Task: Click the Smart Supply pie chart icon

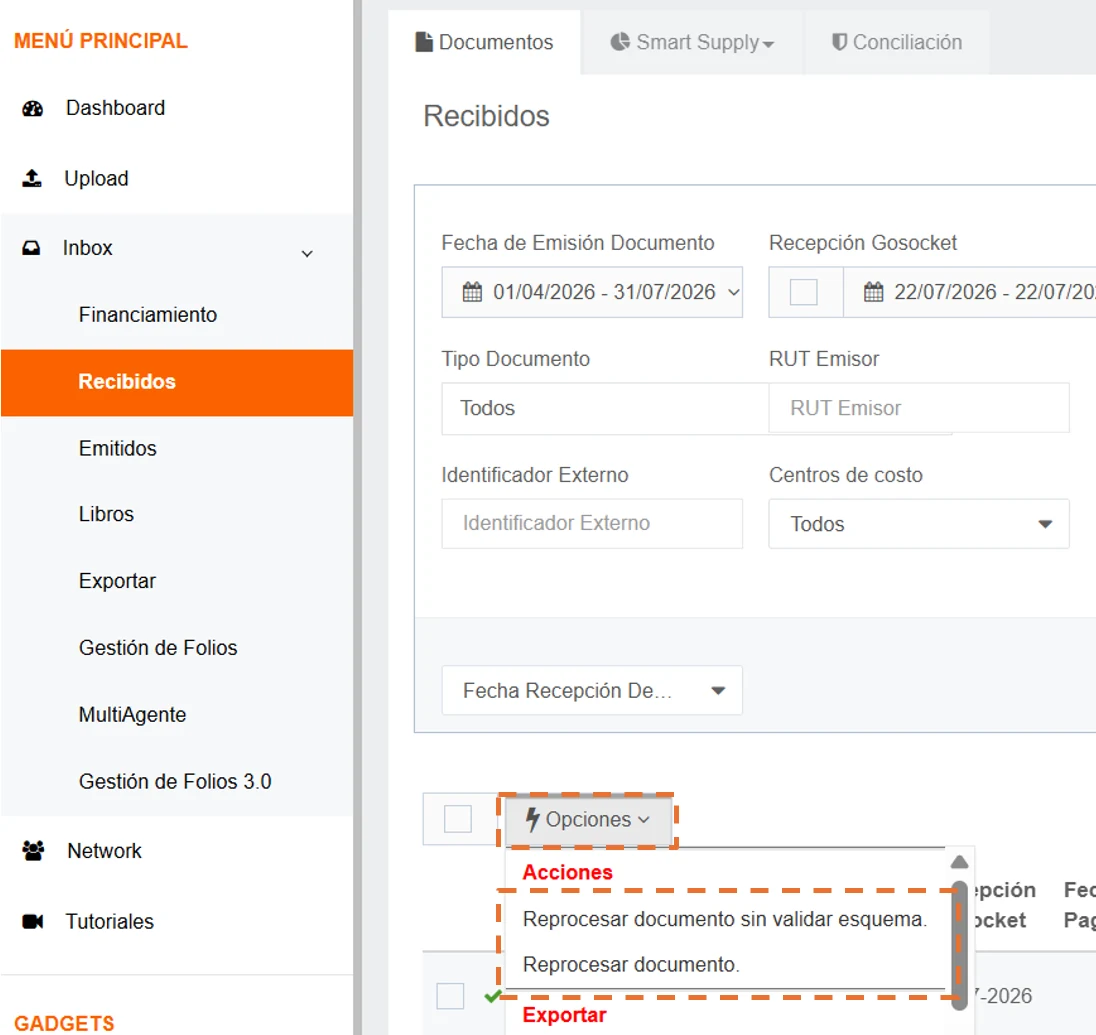Action: [620, 42]
